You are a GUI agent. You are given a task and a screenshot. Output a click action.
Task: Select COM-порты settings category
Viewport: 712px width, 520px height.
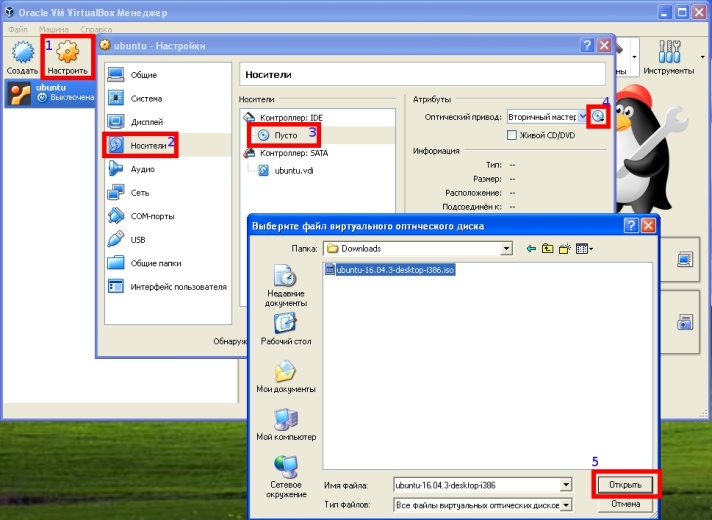(x=168, y=216)
